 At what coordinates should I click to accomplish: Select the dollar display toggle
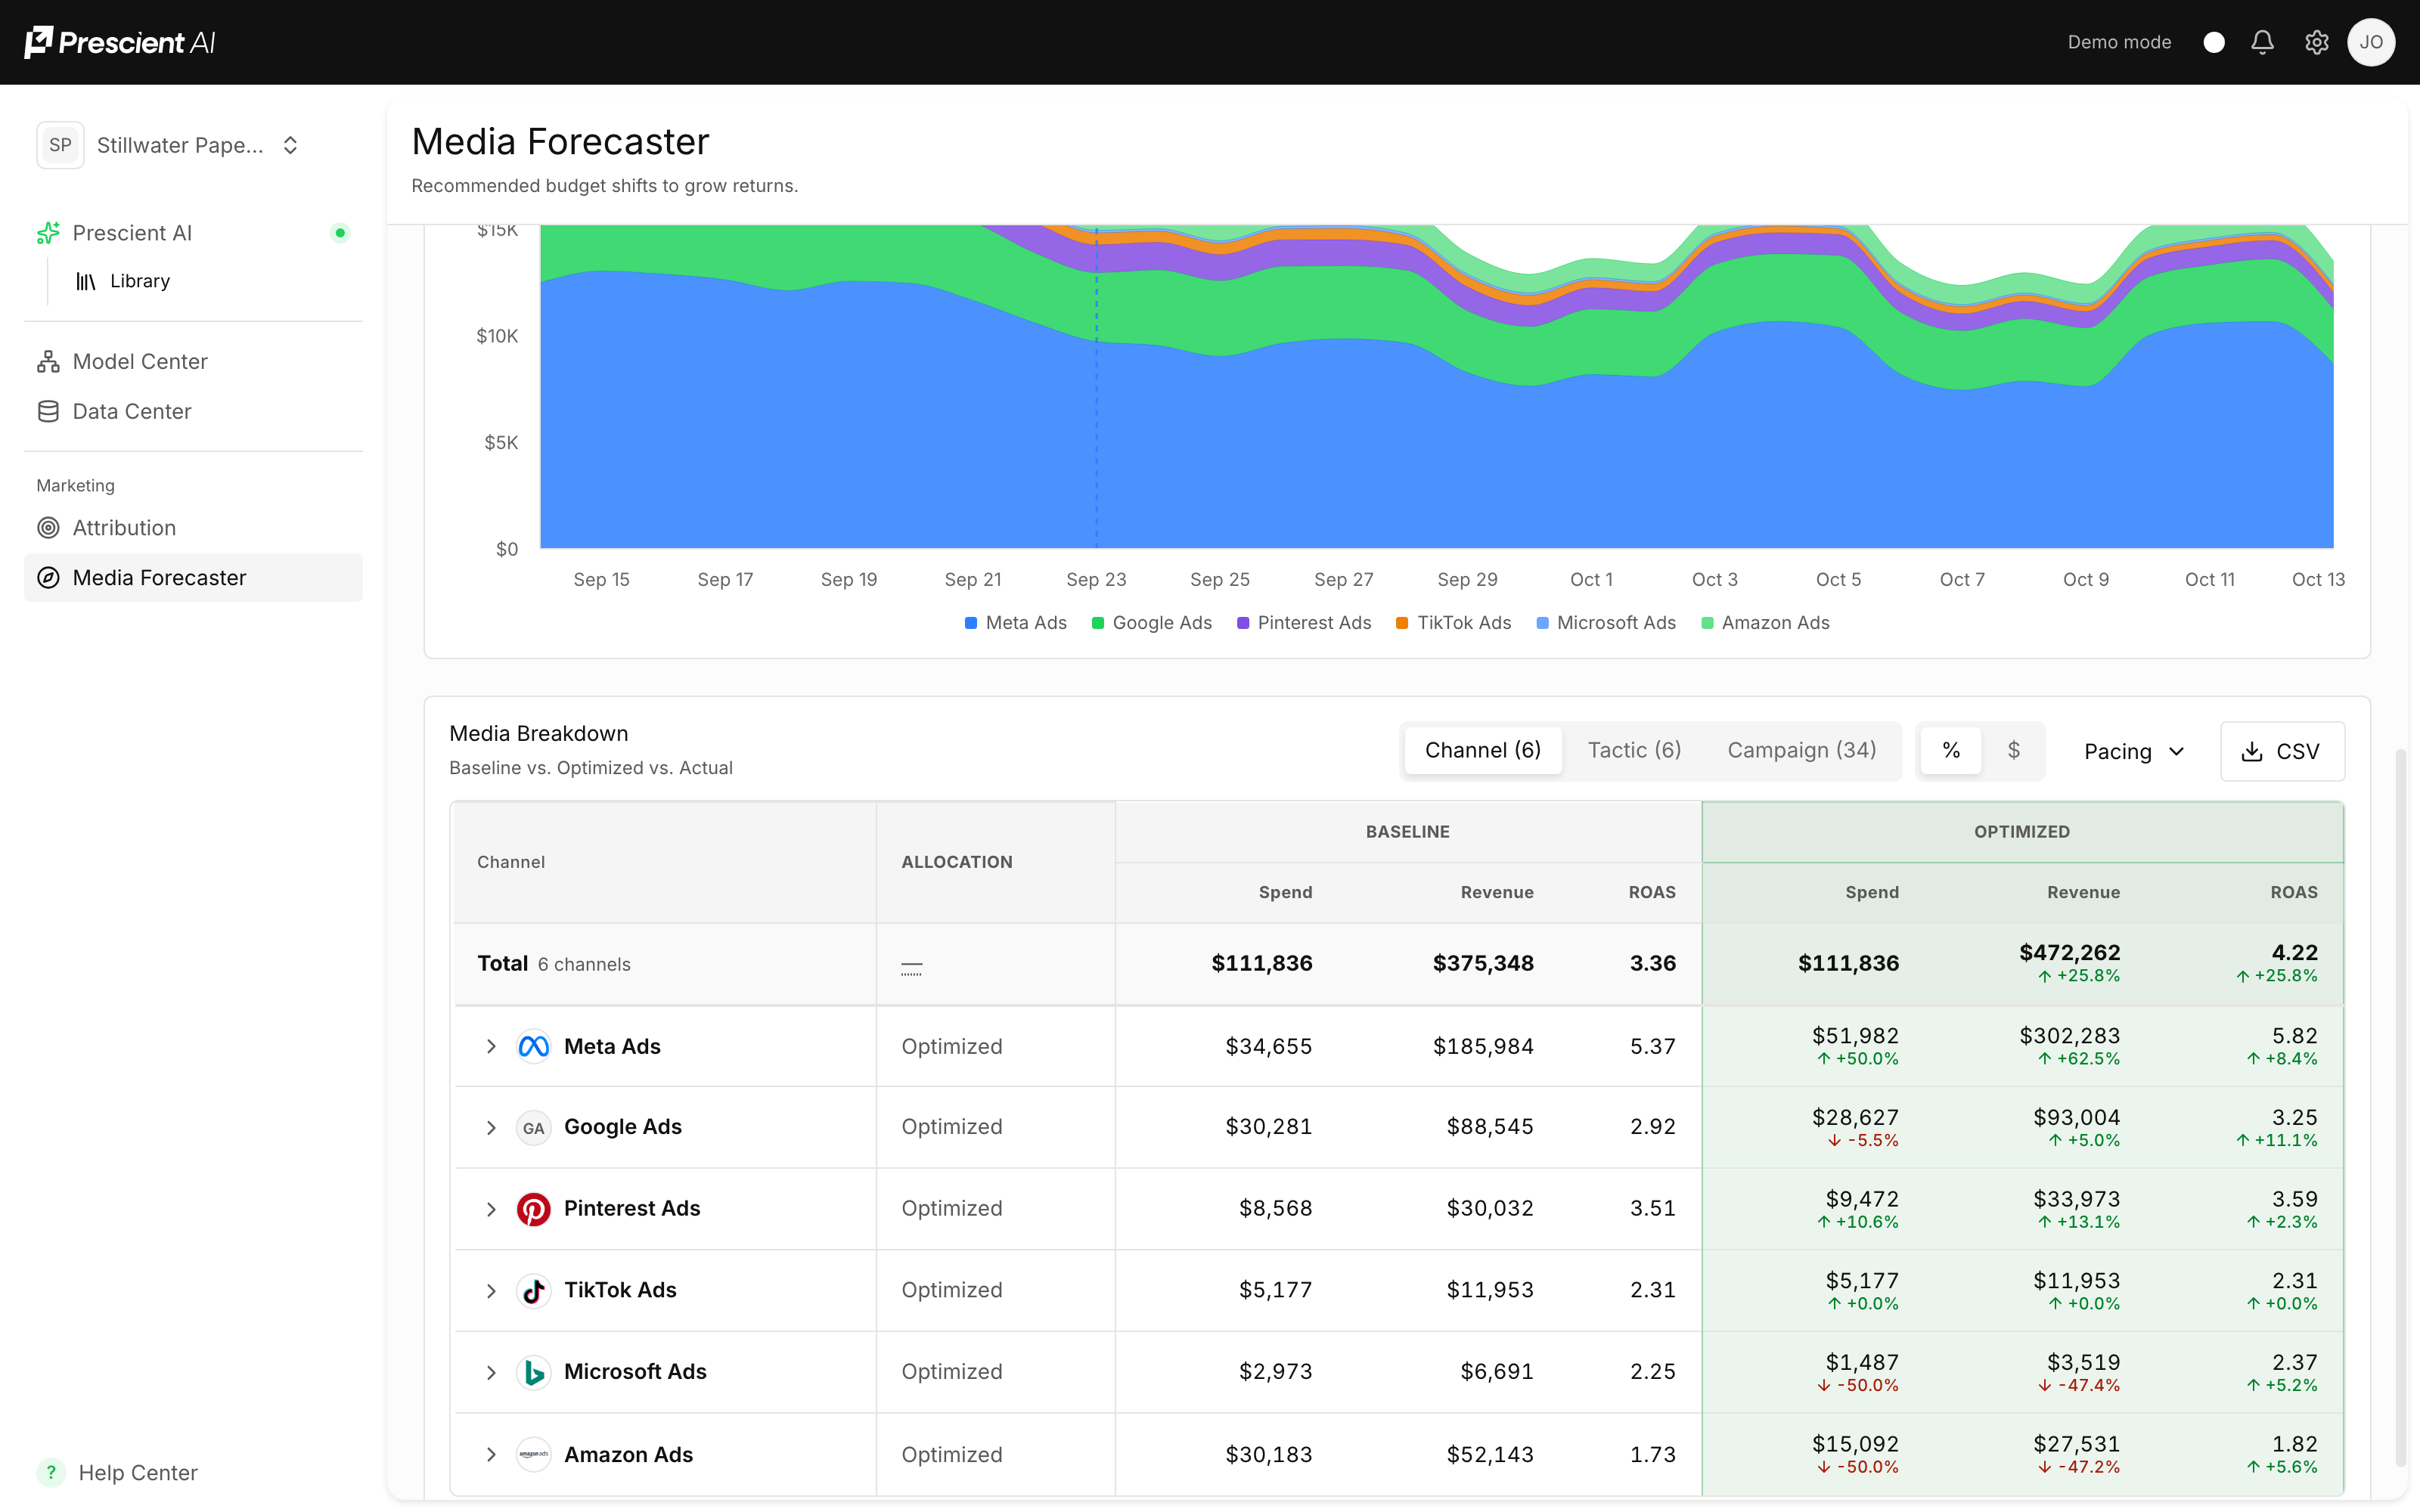2013,750
